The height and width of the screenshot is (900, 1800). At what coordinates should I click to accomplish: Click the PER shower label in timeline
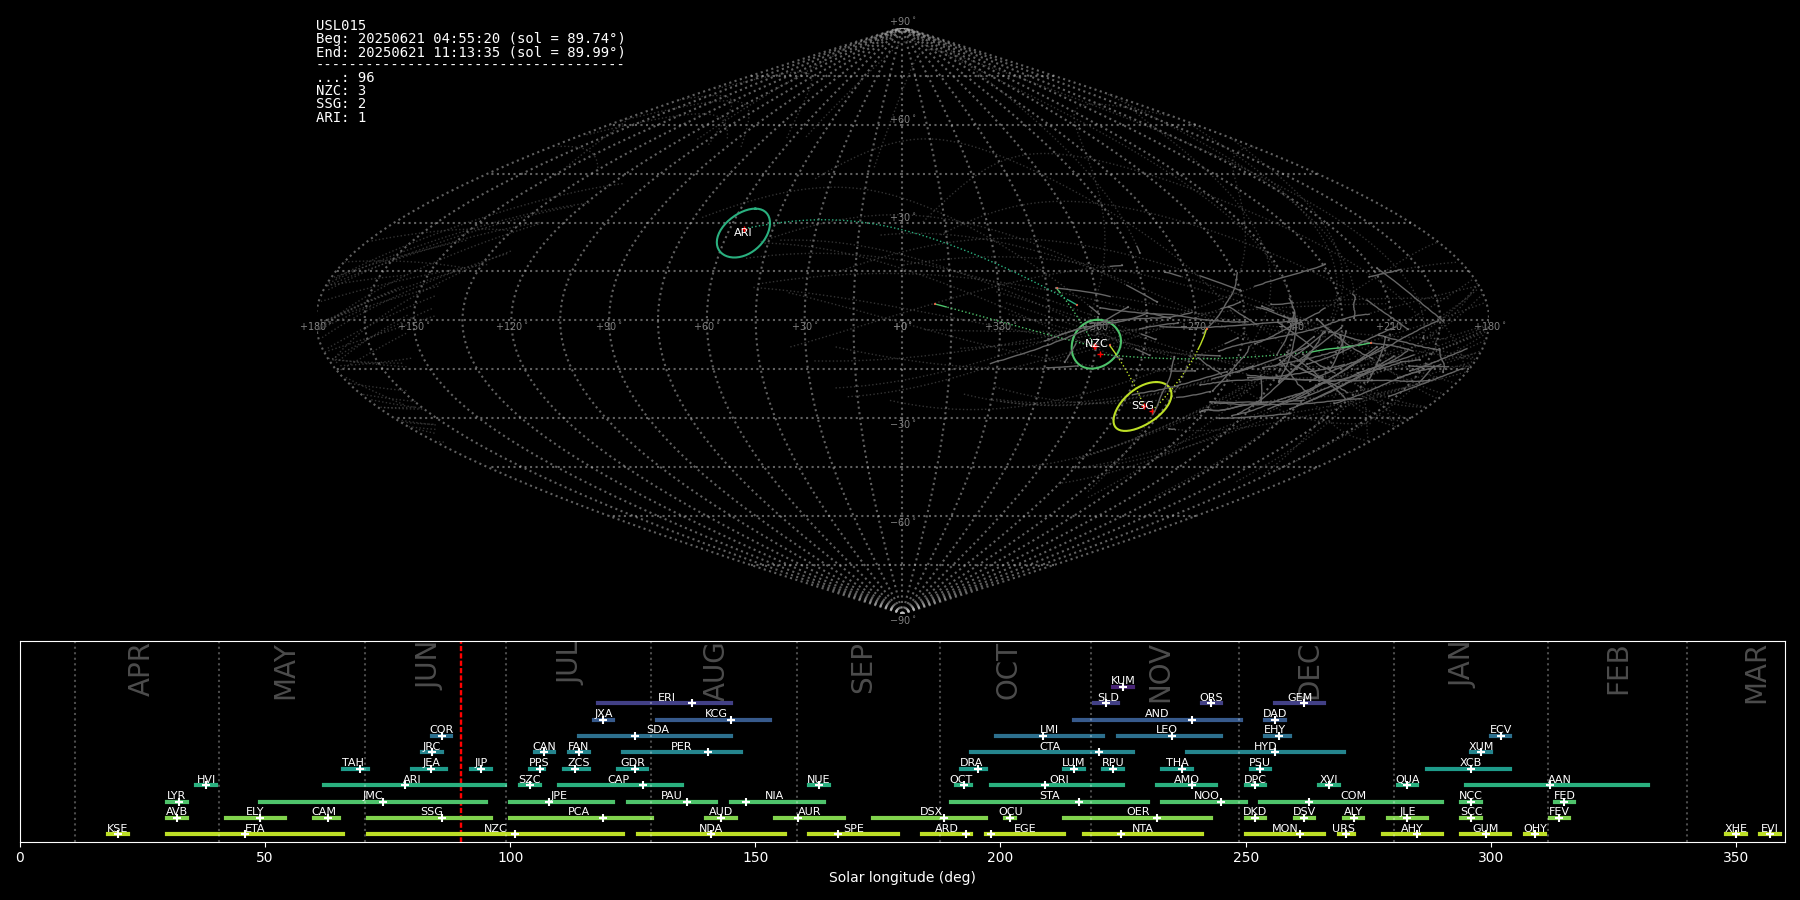(681, 747)
